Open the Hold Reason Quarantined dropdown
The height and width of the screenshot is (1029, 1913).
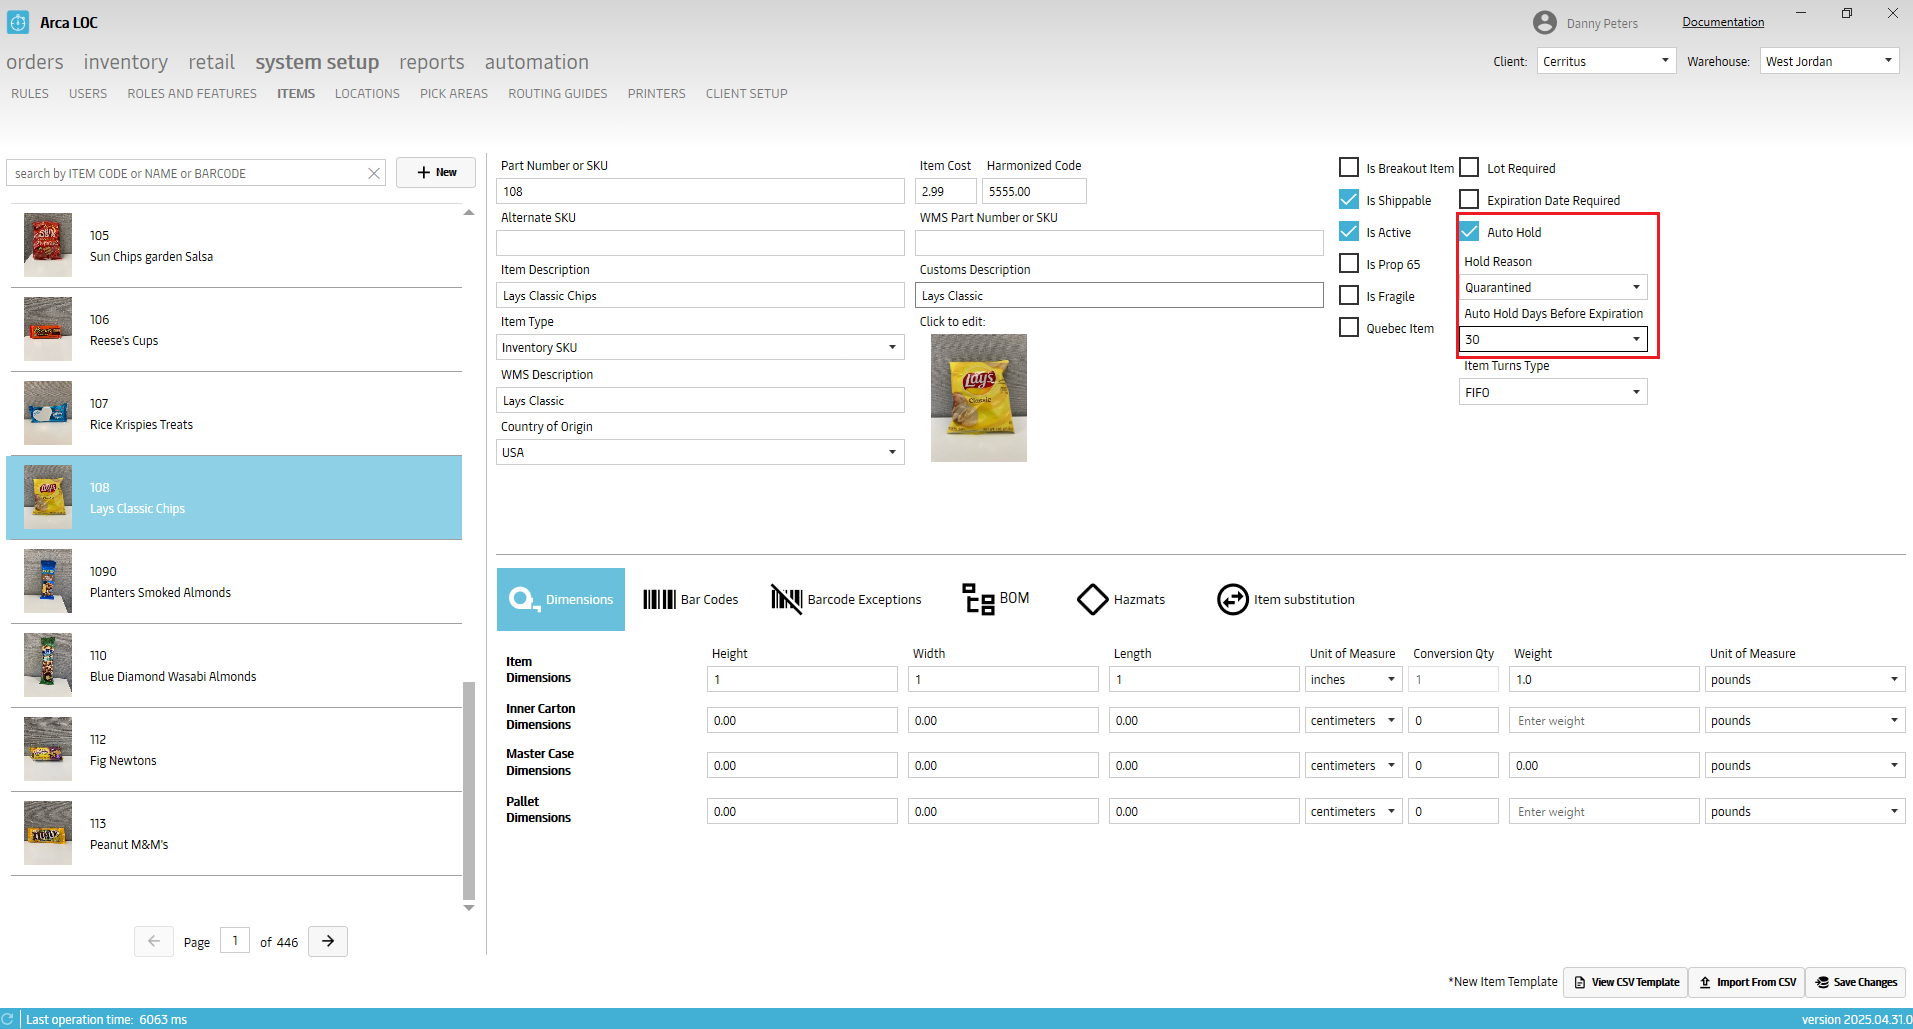[x=1553, y=287]
